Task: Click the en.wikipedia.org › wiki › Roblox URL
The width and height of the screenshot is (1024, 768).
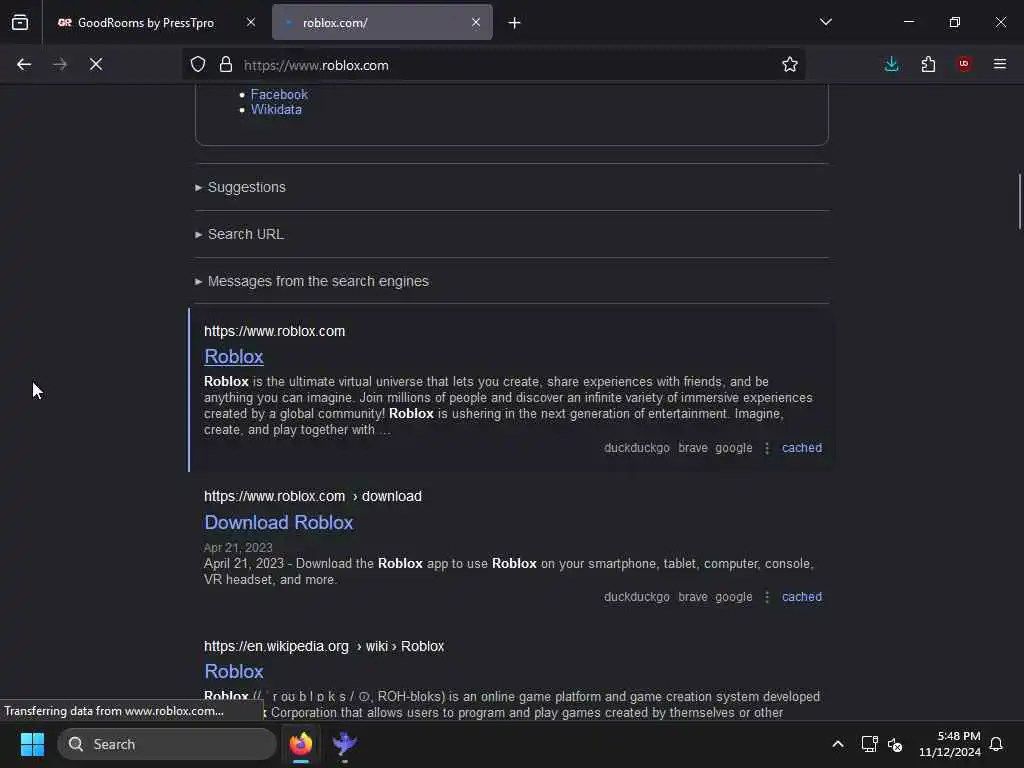Action: pyautogui.click(x=324, y=647)
